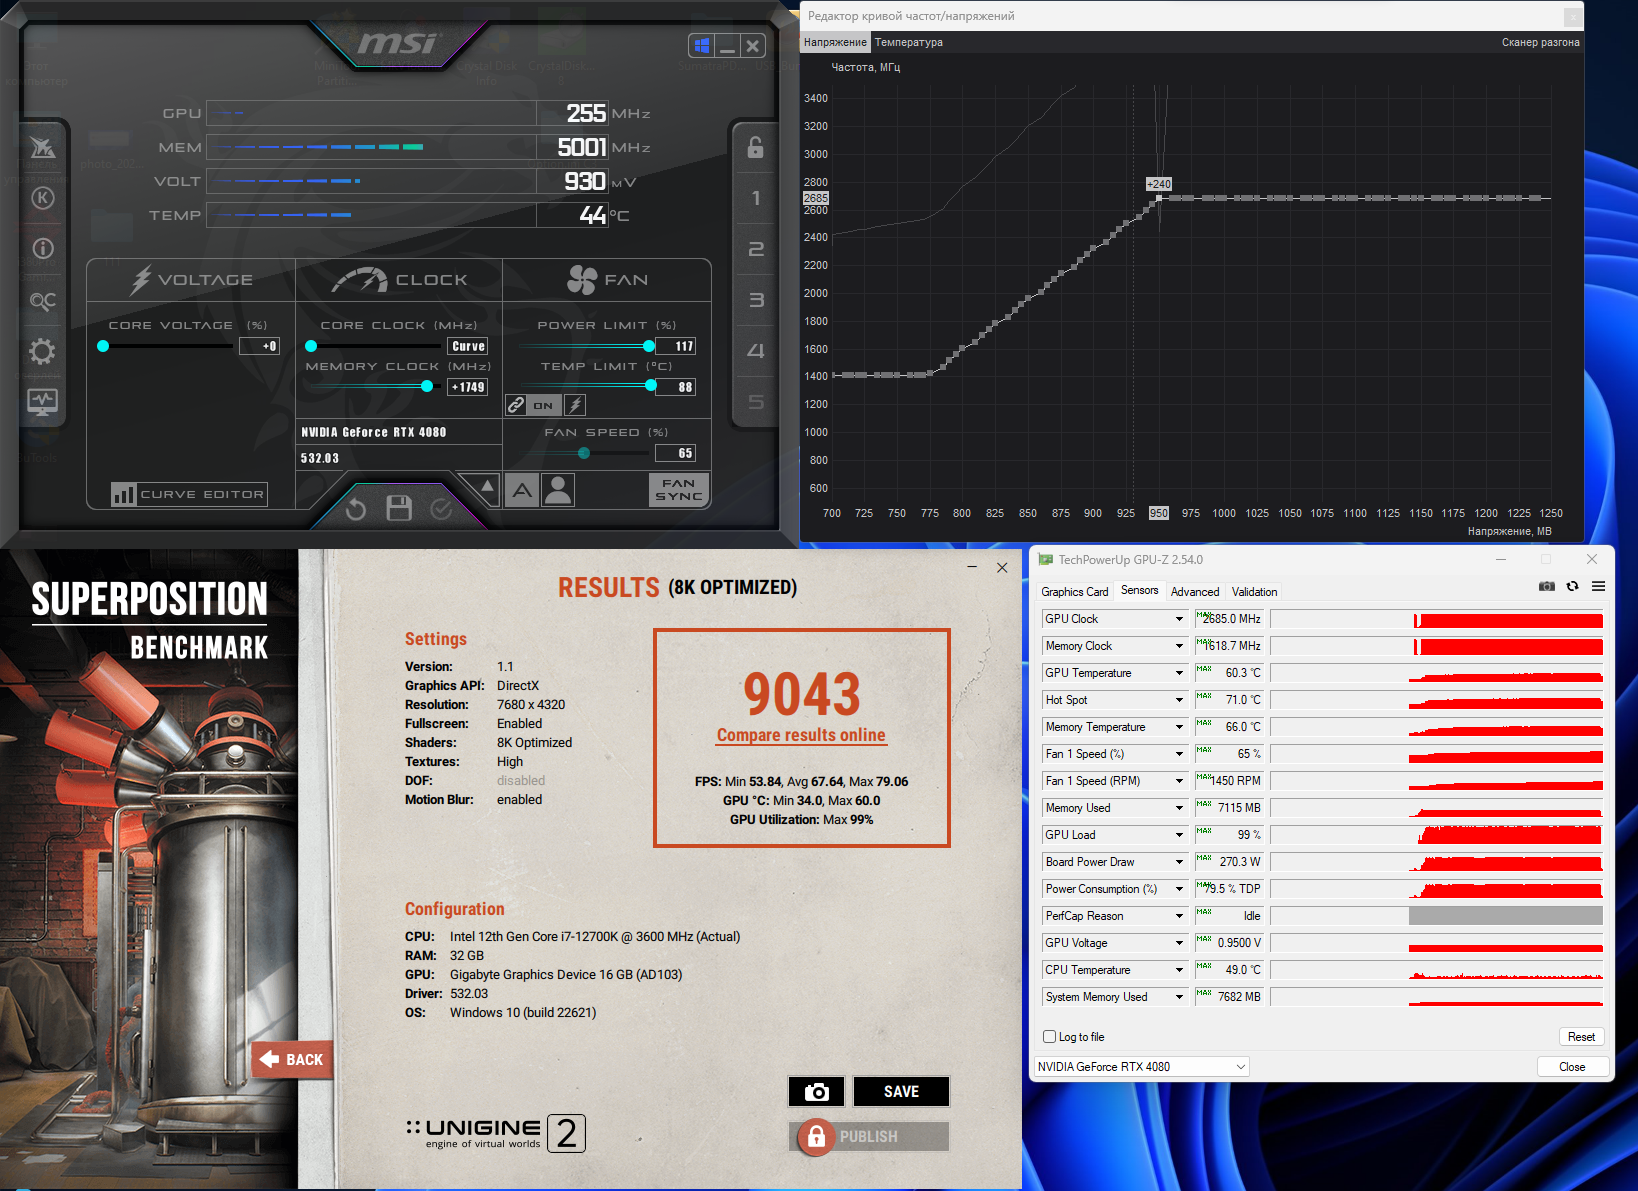Click the Memory Clock +1749 value field

tap(468, 387)
